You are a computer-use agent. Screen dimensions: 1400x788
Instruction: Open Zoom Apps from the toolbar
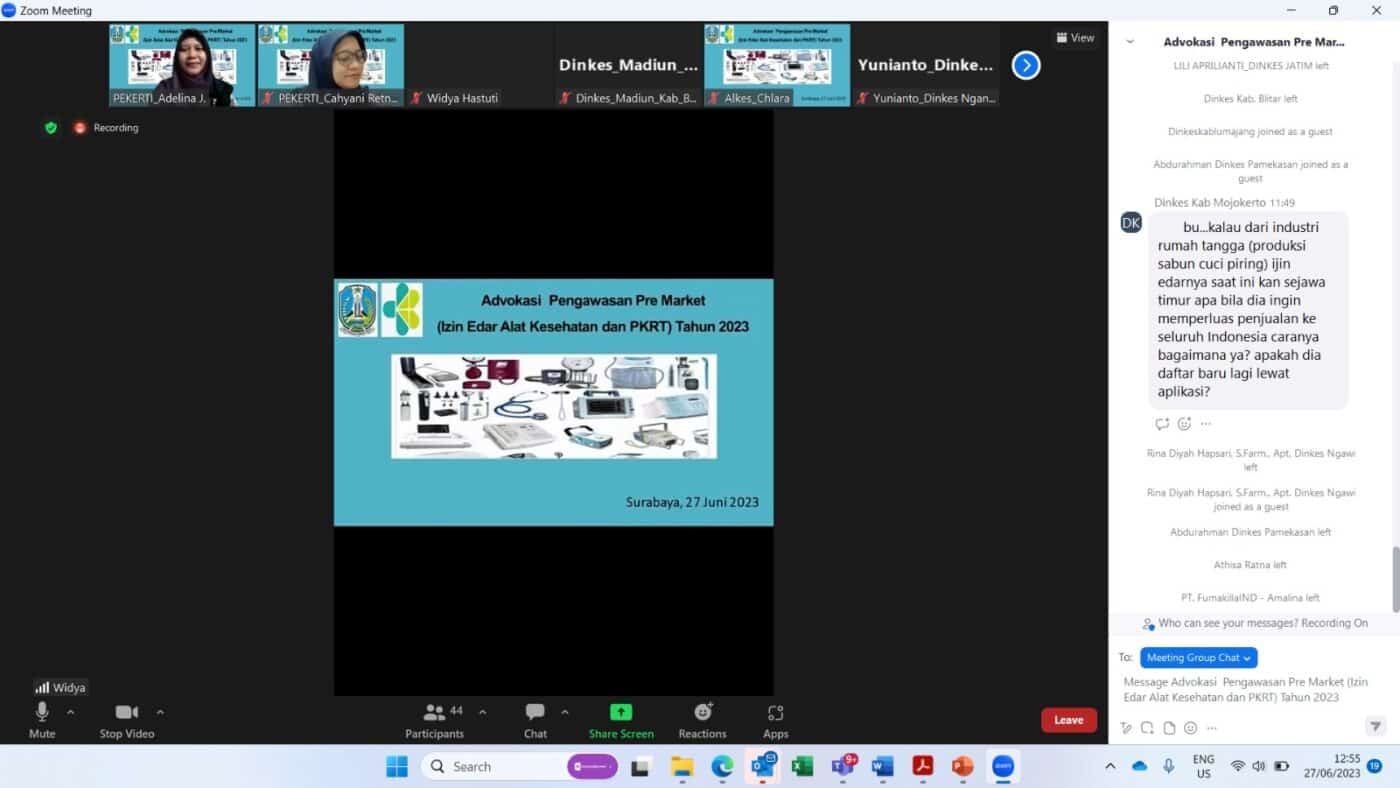775,720
